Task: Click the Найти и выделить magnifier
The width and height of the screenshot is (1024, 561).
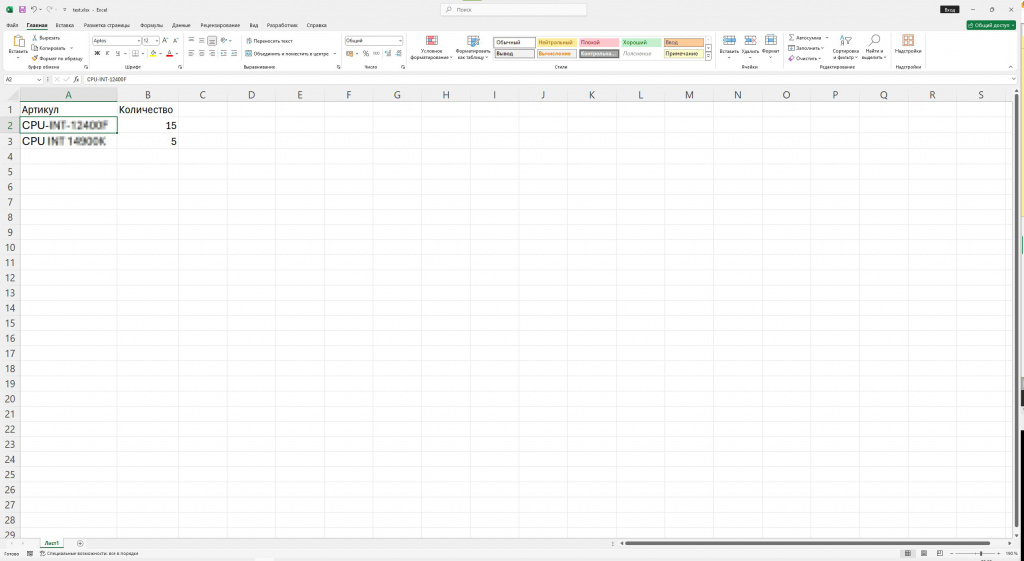Action: (874, 40)
